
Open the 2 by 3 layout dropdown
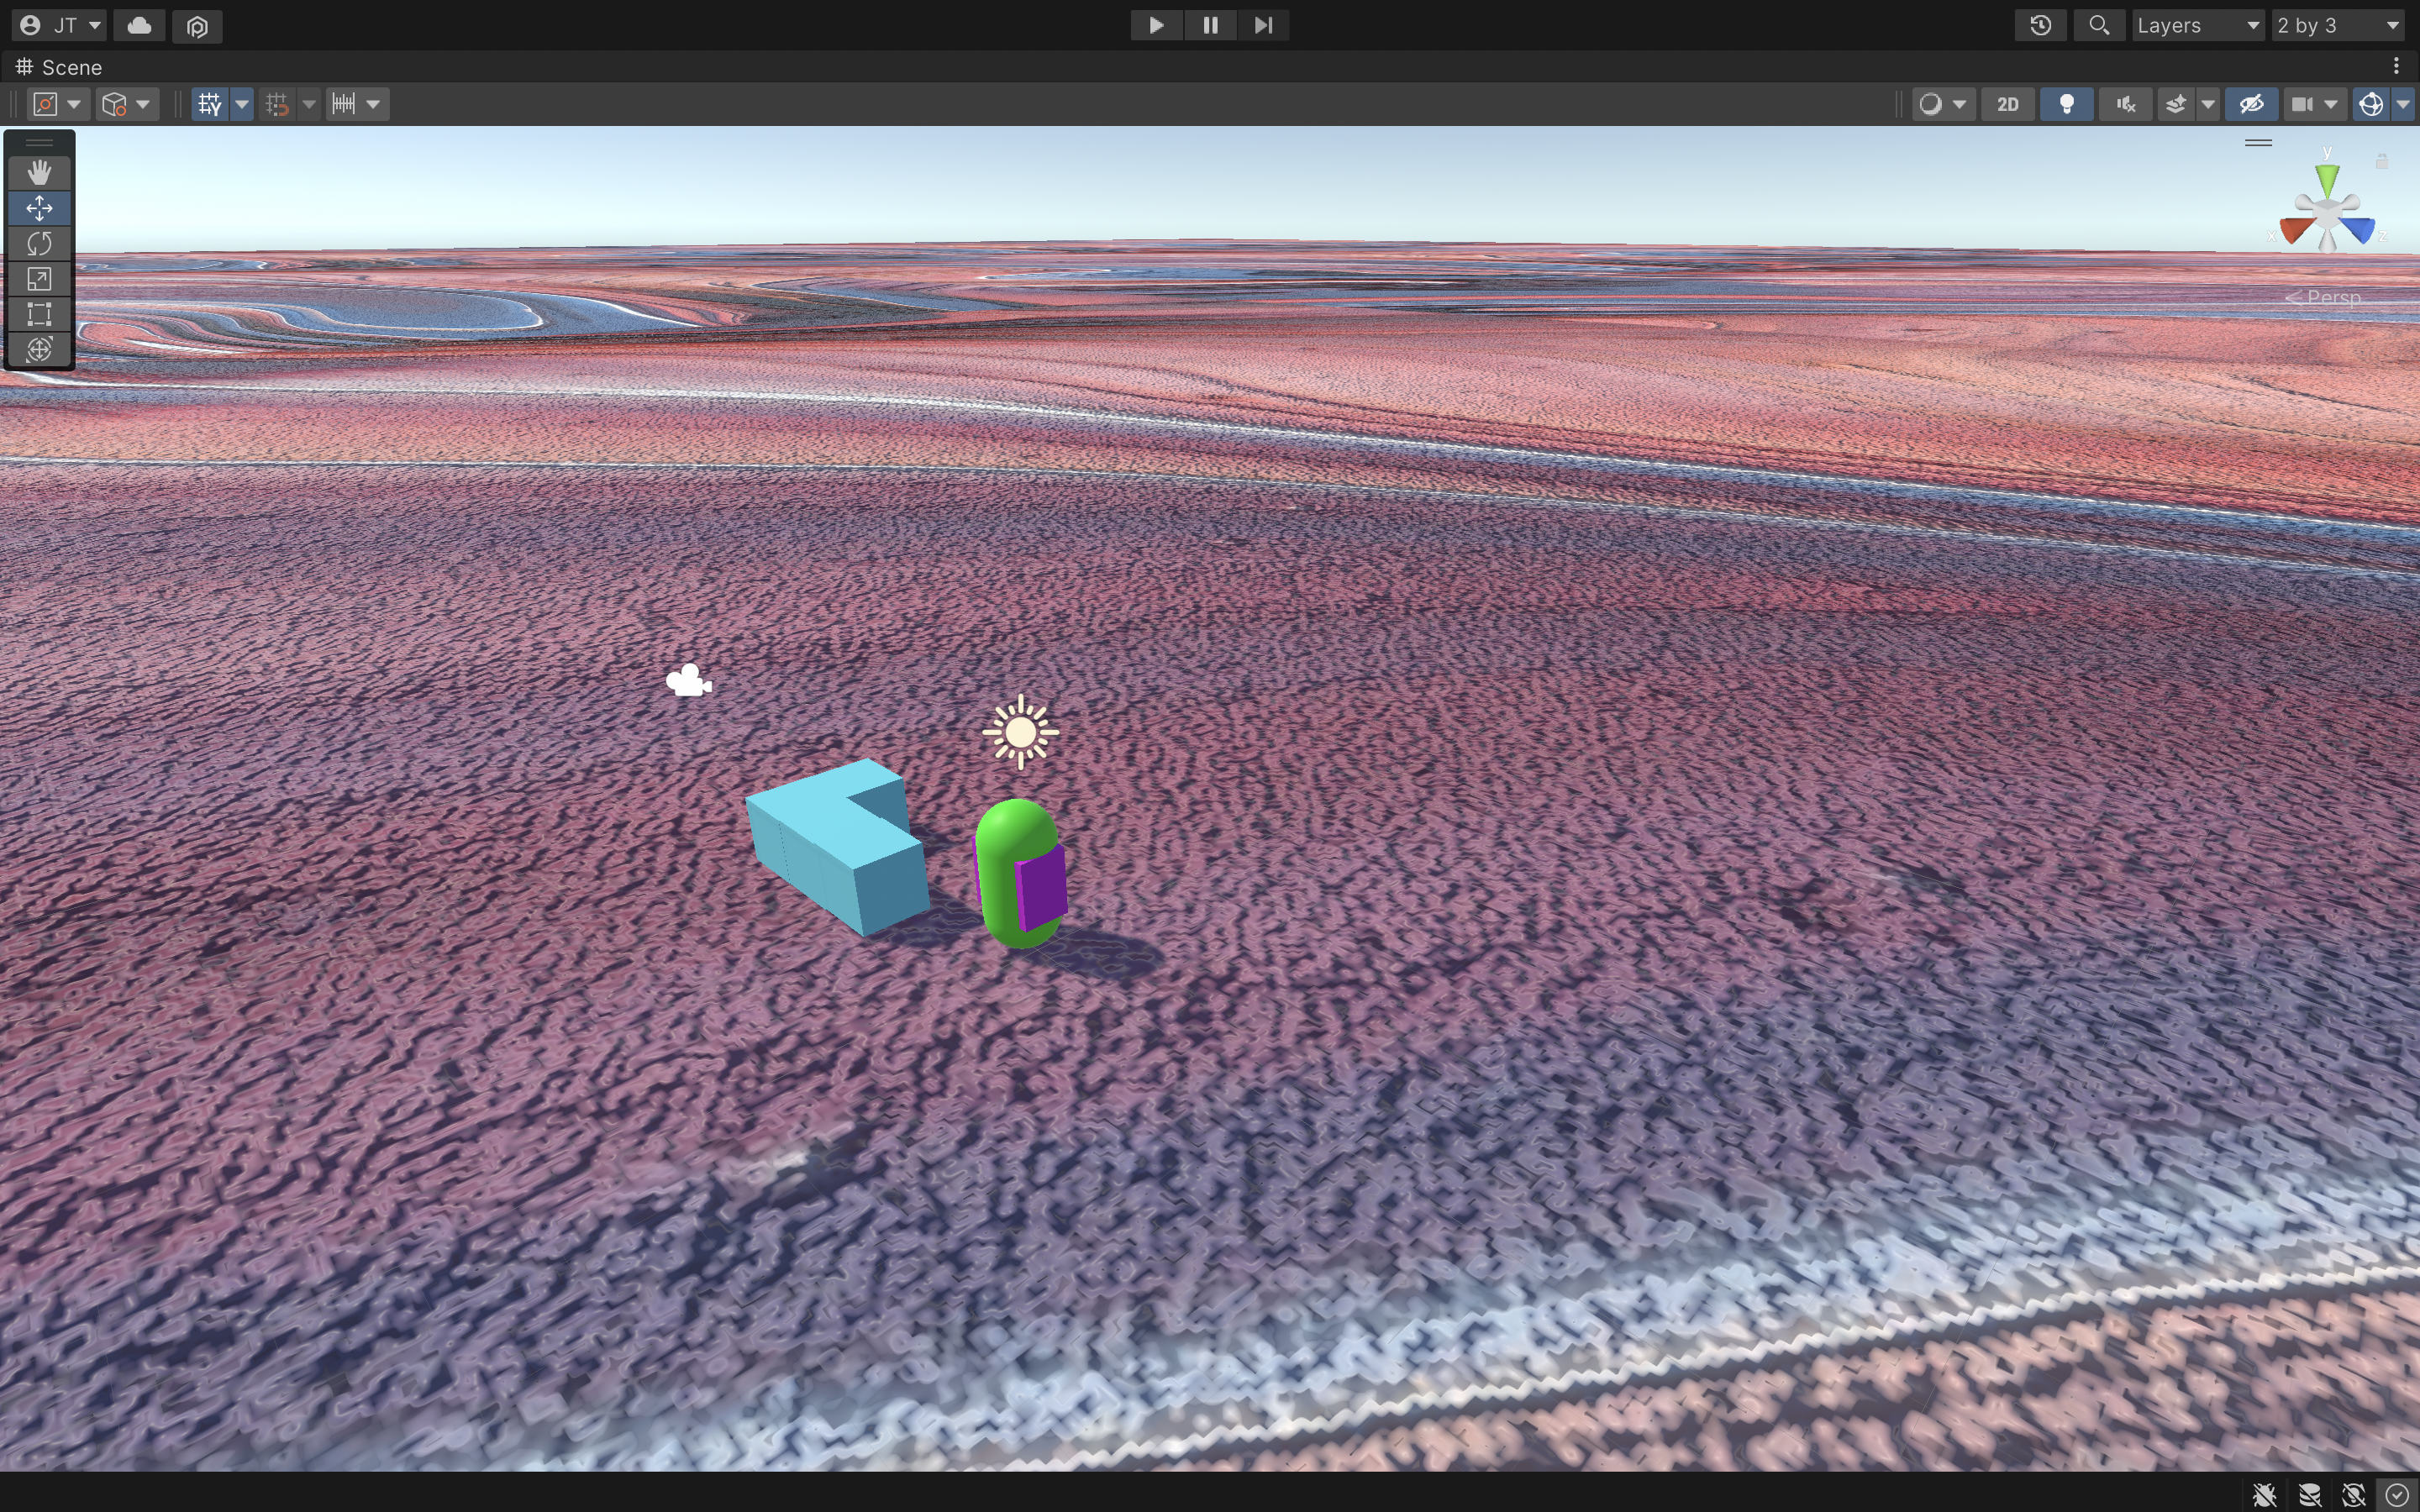point(2337,25)
